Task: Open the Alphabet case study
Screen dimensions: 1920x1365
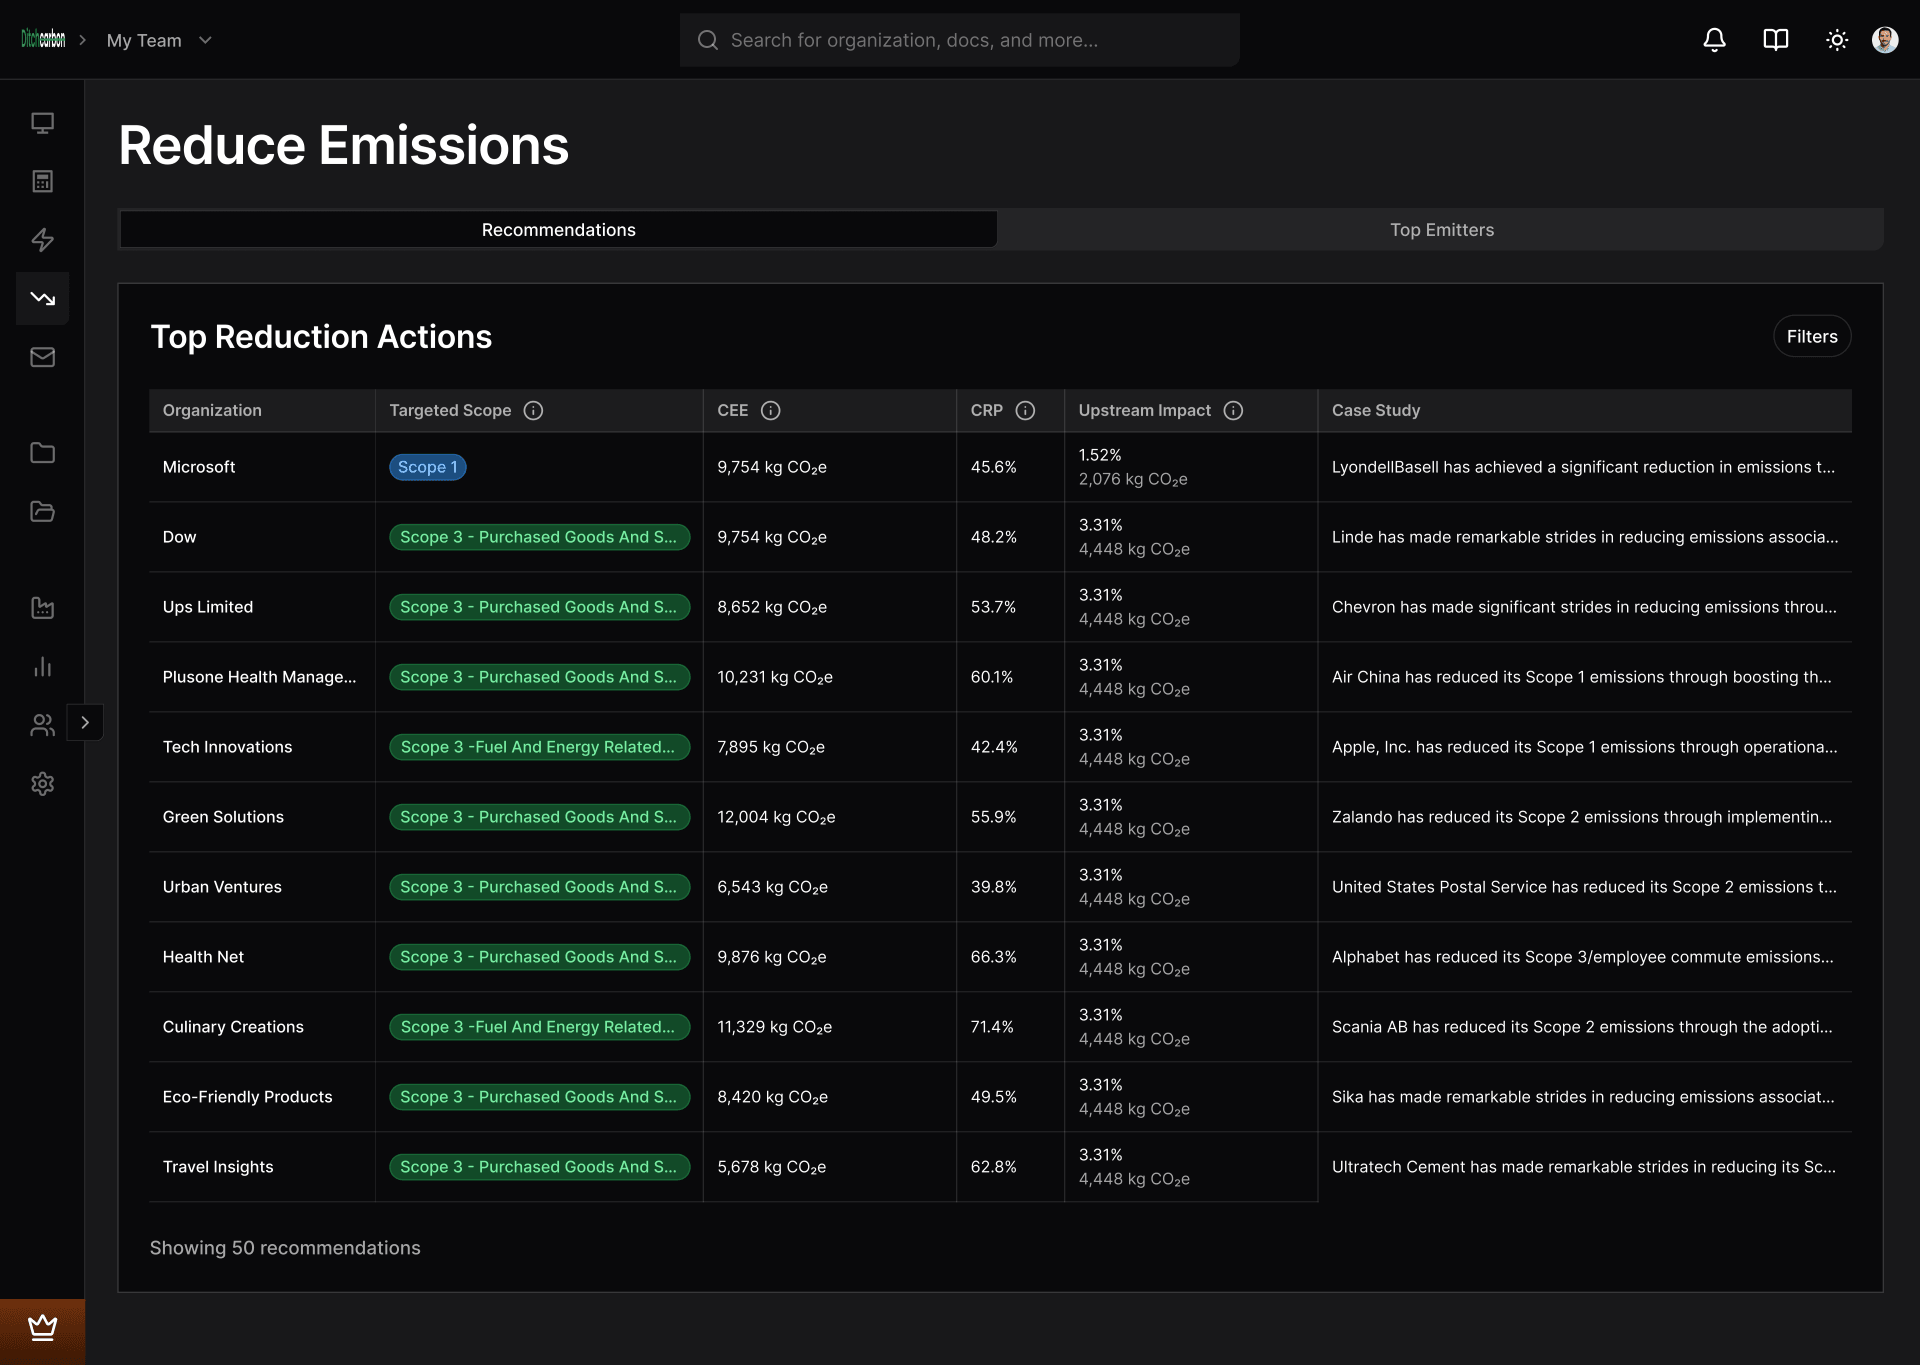Action: coord(1583,957)
